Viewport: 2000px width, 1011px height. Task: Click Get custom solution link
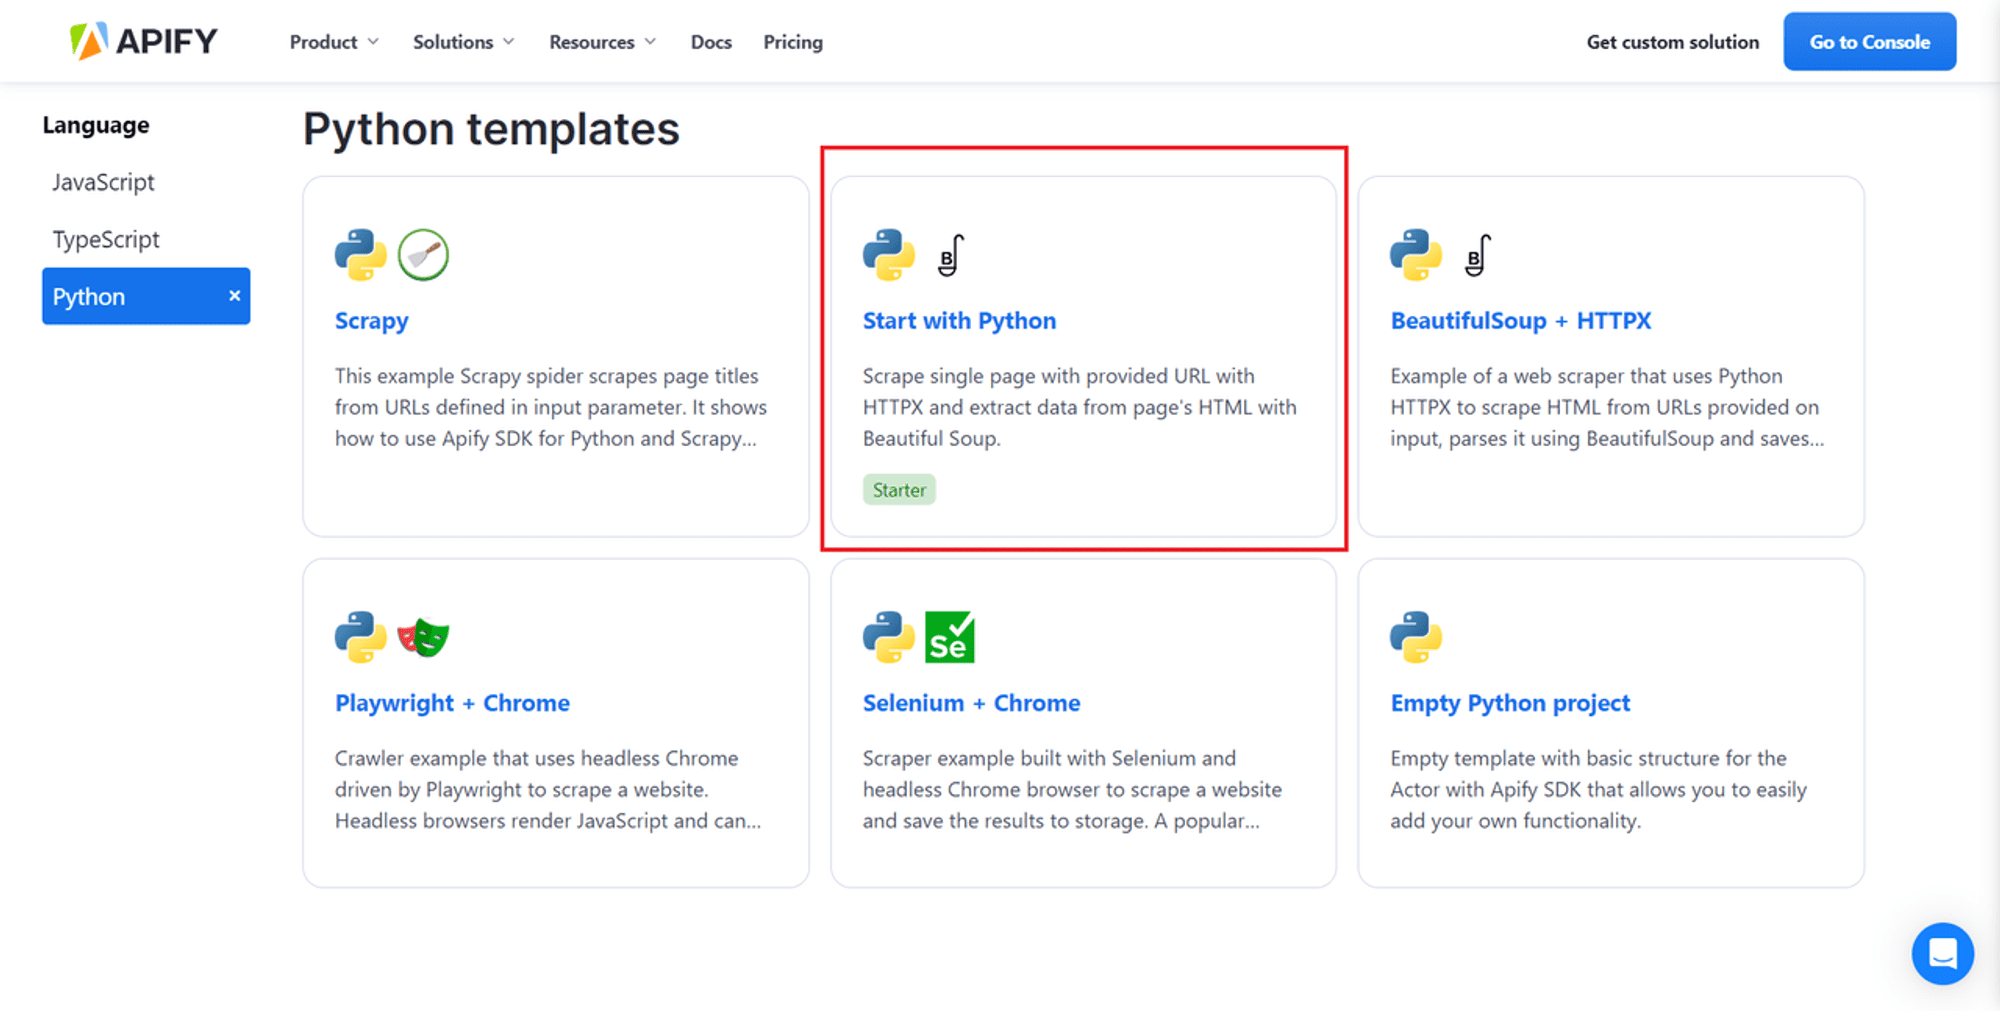point(1672,42)
